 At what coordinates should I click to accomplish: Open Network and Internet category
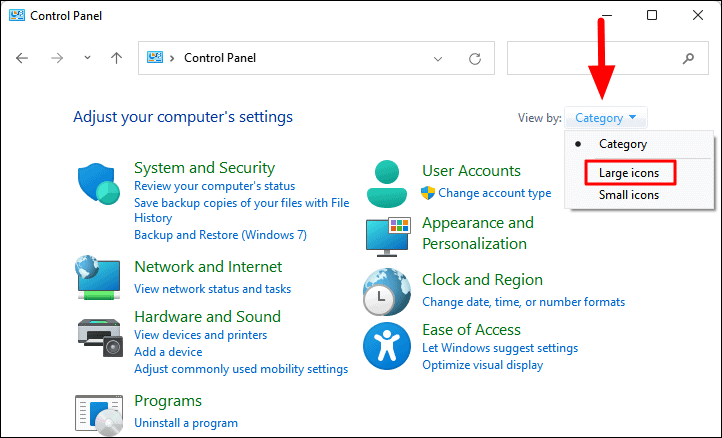(x=208, y=267)
